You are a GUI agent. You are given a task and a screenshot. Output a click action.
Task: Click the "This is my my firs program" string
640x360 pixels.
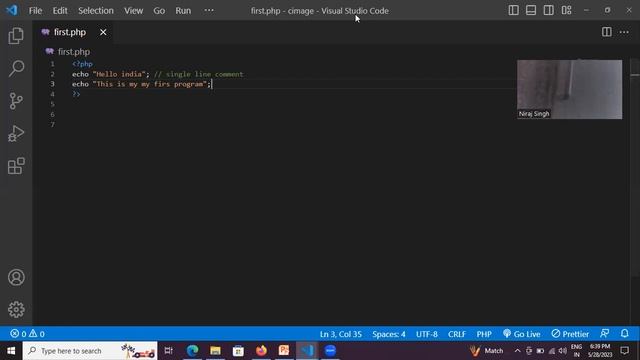tap(150, 84)
